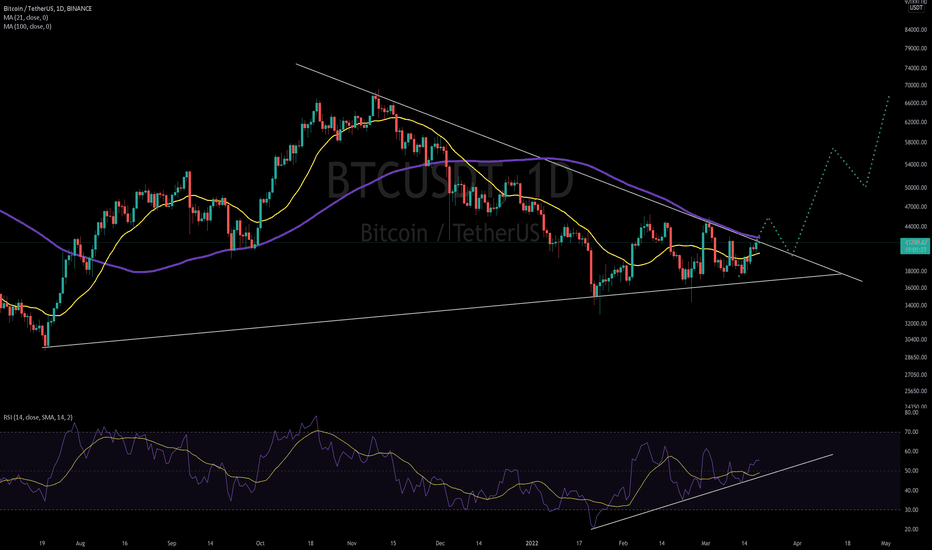This screenshot has height=550, width=932.
Task: Click the 84000.00 price axis label
Action: coord(915,30)
